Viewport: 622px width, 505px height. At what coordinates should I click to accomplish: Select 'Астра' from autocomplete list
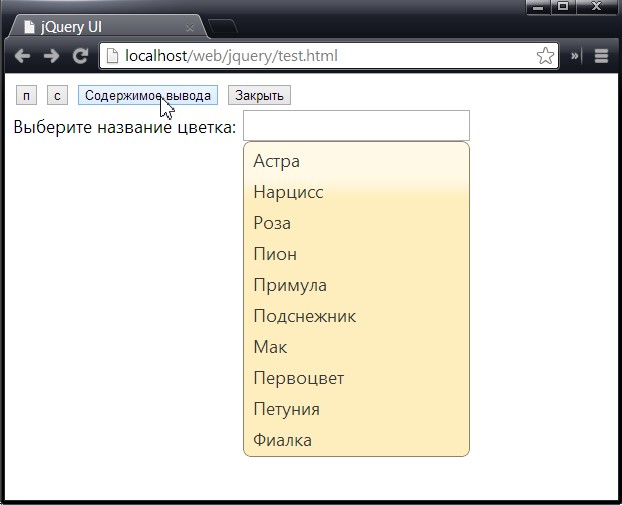tap(356, 161)
